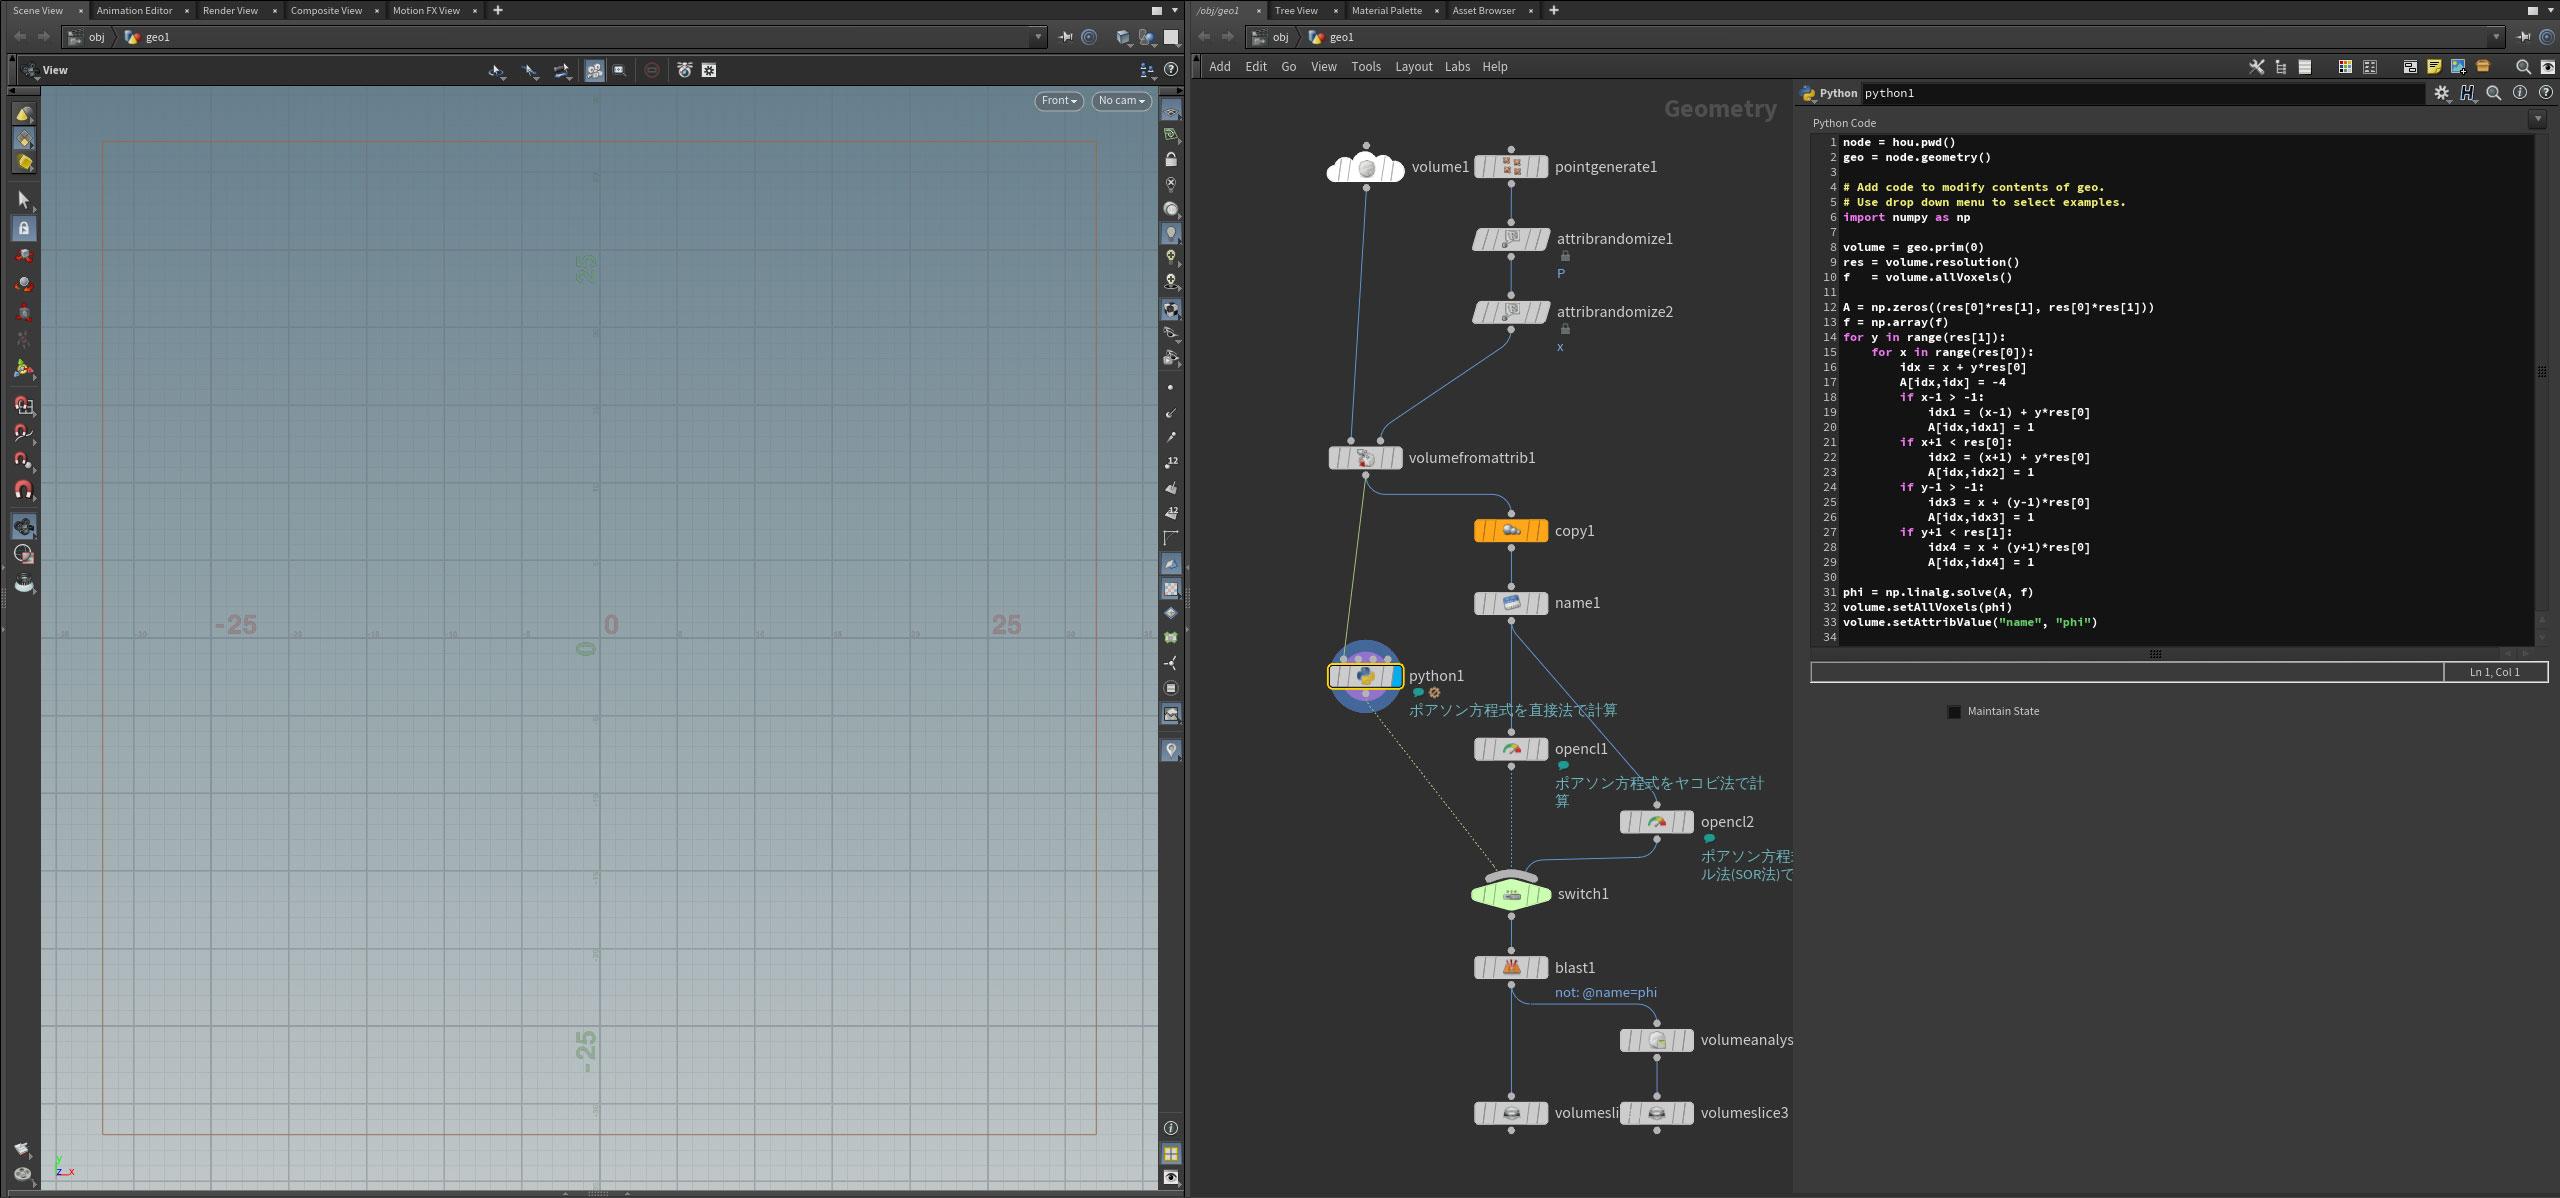The image size is (2560, 1198).
Task: Click the python1 node name field
Action: (x=2142, y=93)
